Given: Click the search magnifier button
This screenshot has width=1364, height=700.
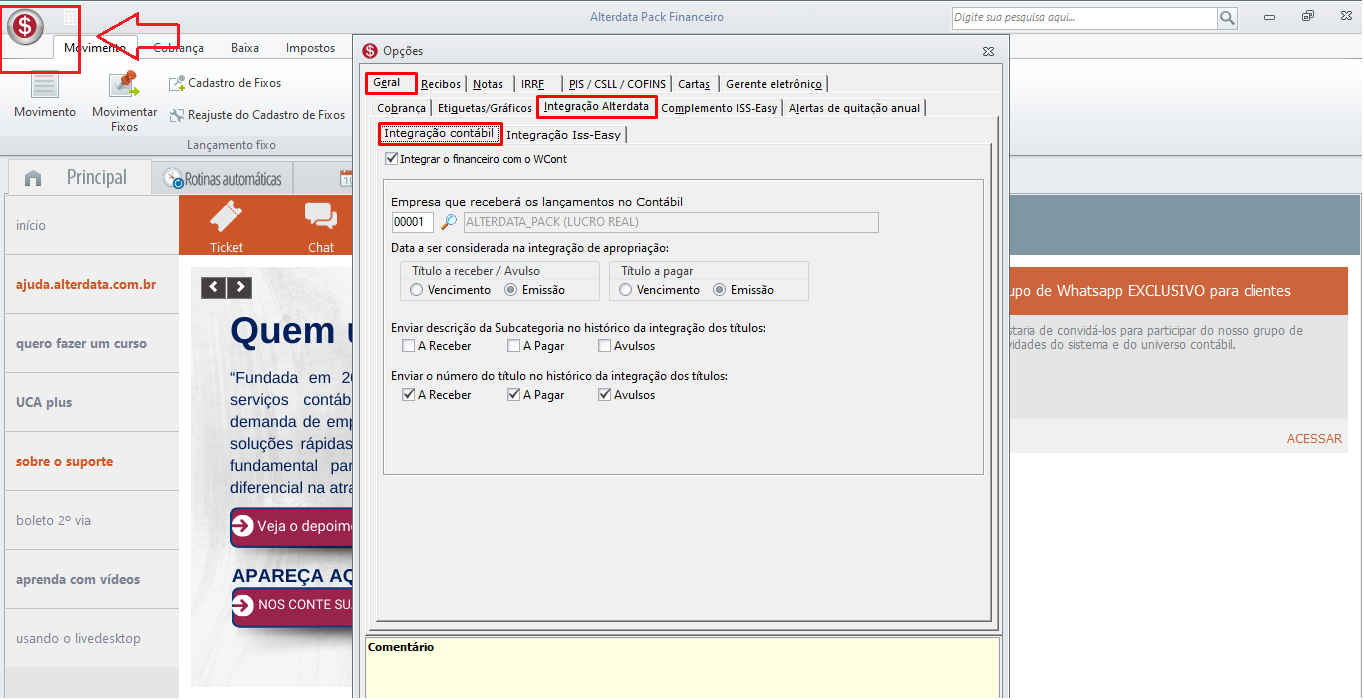Looking at the screenshot, I should tap(1227, 18).
